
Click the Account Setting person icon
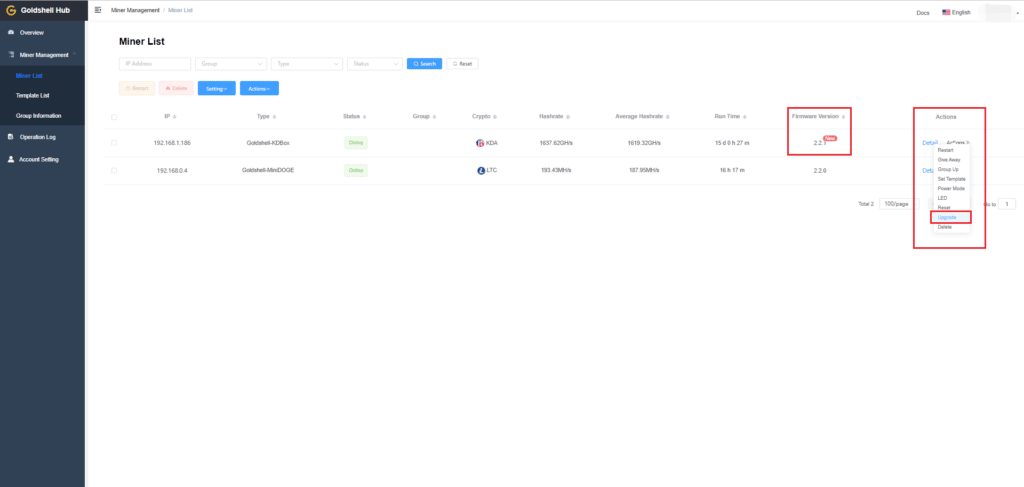click(x=11, y=159)
